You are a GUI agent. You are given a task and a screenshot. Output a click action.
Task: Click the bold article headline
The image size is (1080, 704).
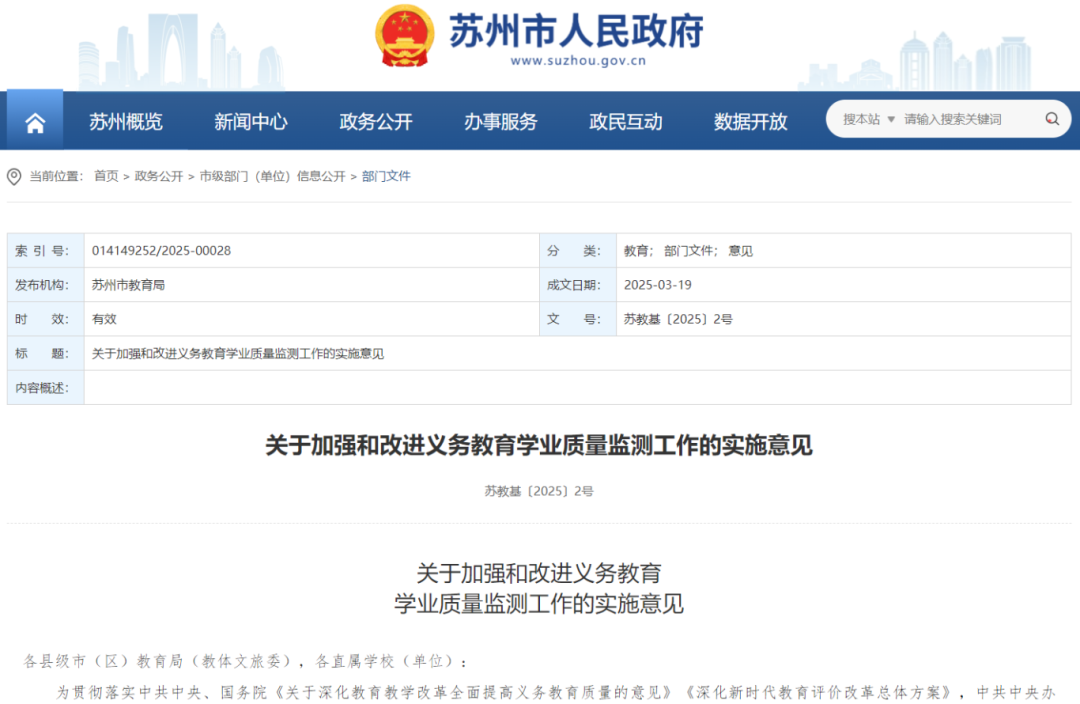pos(539,446)
